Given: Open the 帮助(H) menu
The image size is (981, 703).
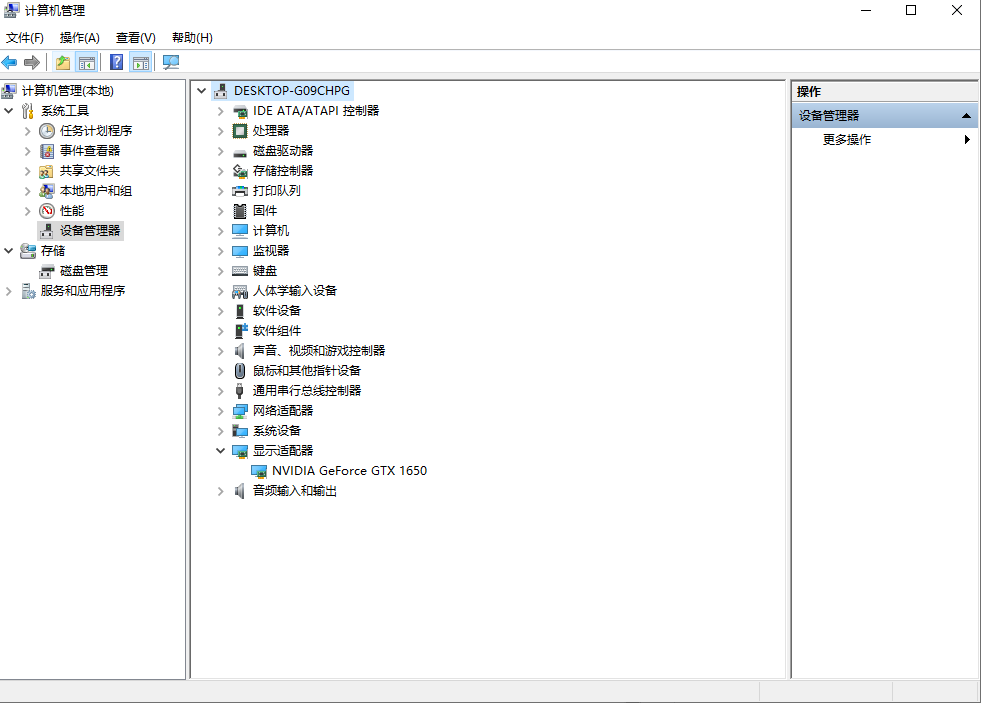Looking at the screenshot, I should pos(192,38).
